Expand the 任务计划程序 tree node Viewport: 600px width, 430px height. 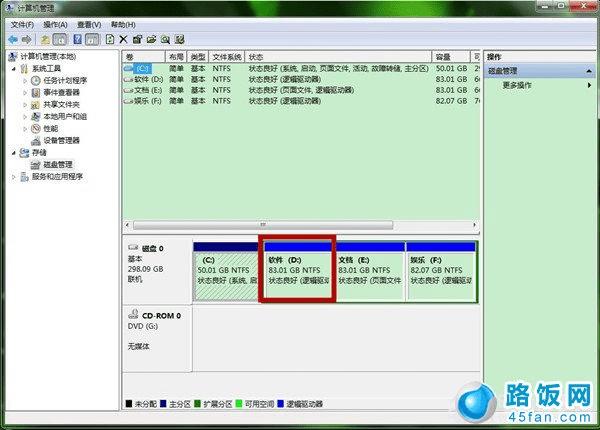coord(25,81)
